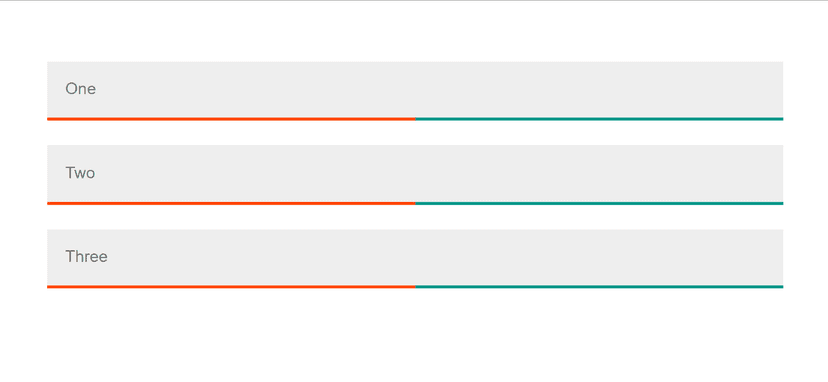Click the "Three" placeholder text

tap(87, 257)
